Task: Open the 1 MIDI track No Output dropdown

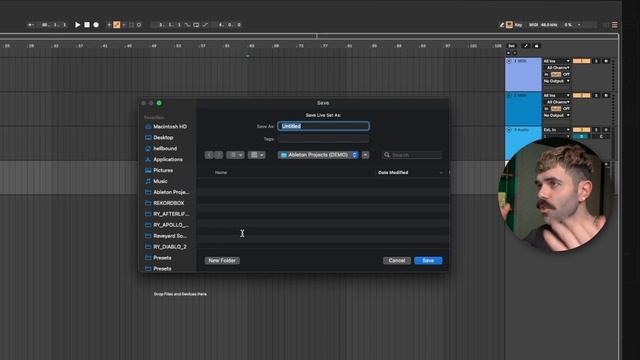Action: click(x=556, y=81)
